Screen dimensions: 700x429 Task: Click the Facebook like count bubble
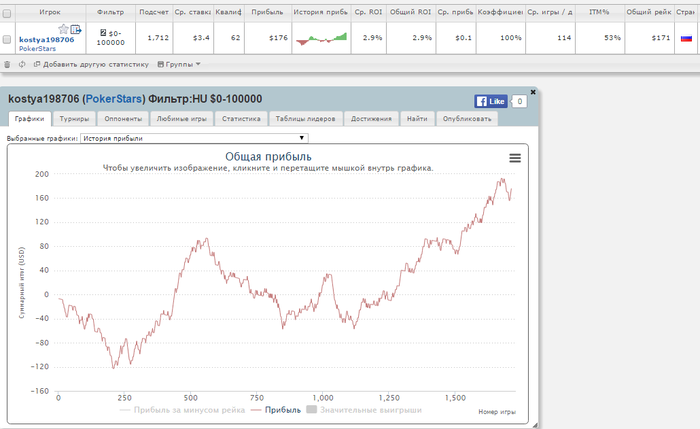point(519,101)
